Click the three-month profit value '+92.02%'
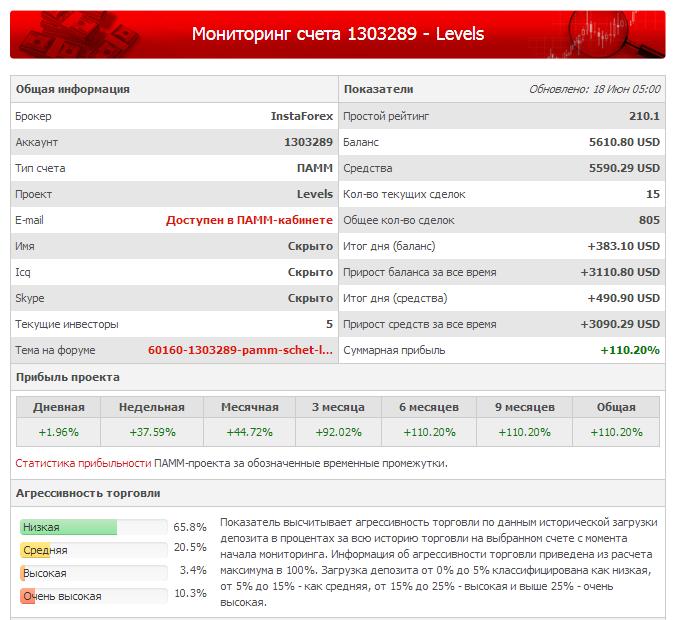Image resolution: width=674 pixels, height=620 pixels. [339, 432]
